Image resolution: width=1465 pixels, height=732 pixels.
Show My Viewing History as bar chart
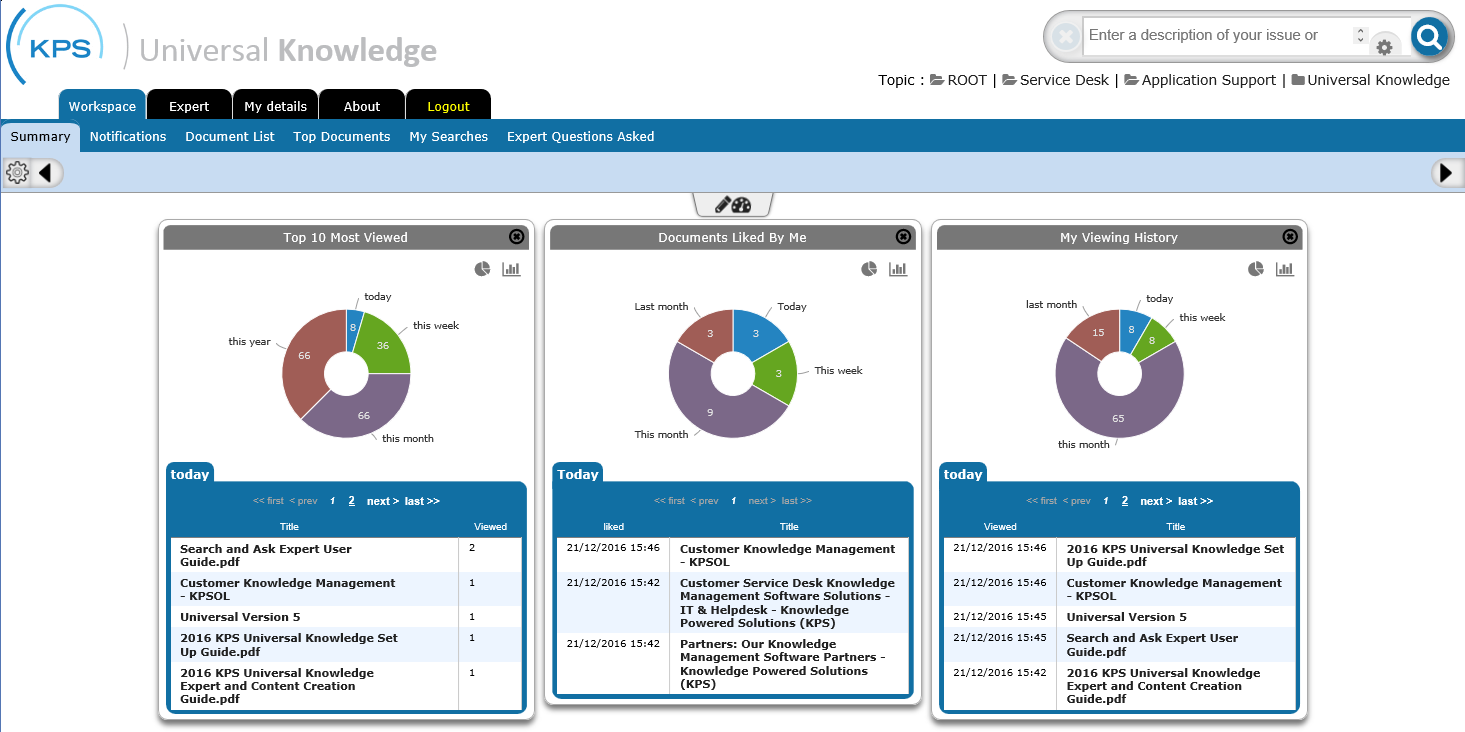click(x=1285, y=269)
